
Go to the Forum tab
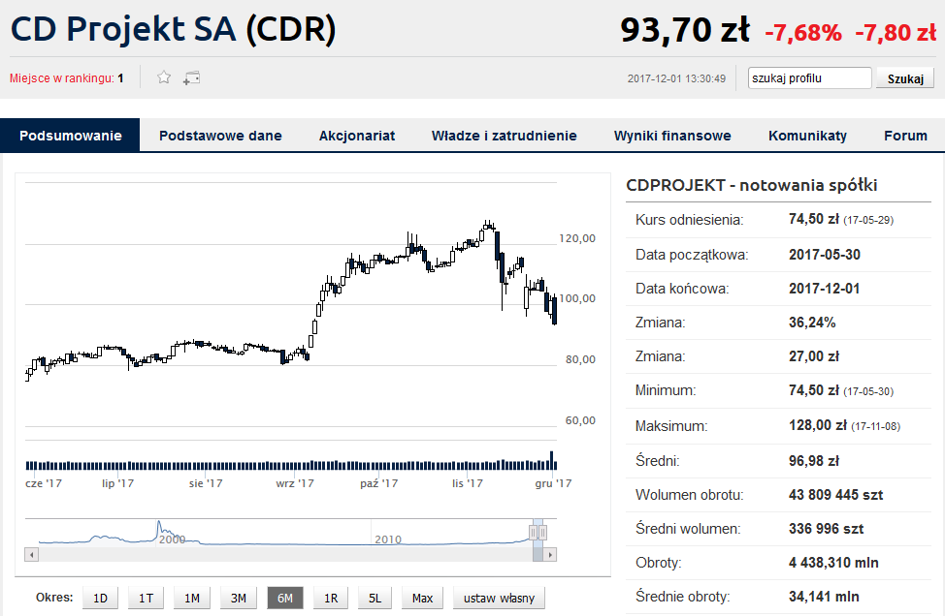tap(905, 136)
